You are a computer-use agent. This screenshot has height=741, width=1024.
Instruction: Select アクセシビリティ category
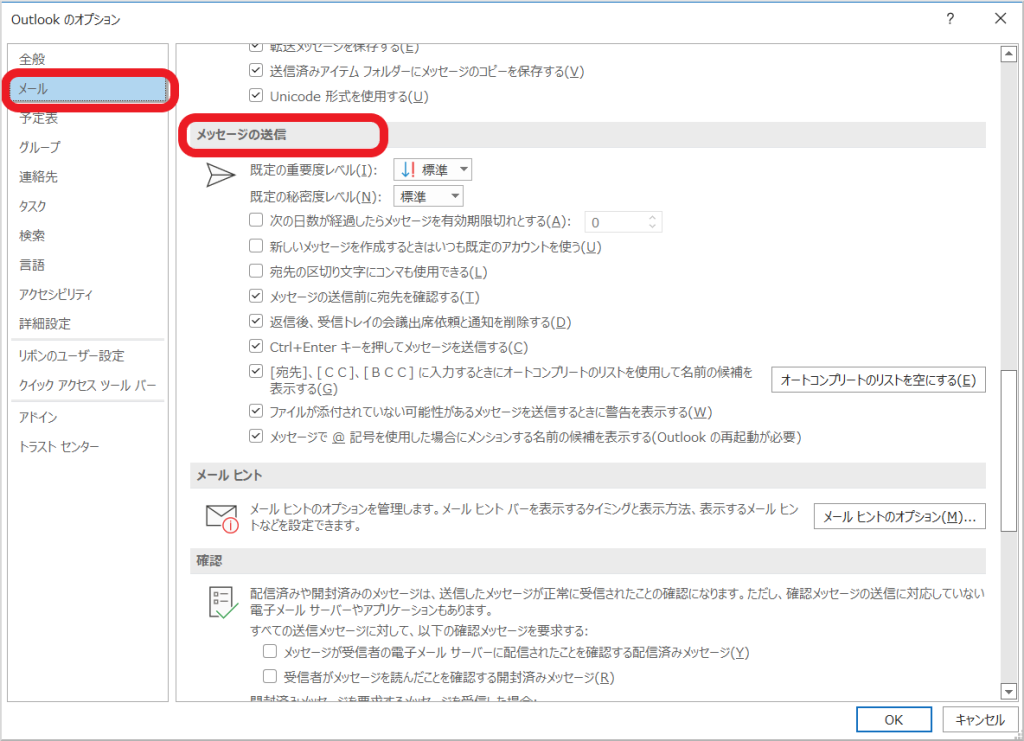[88, 294]
